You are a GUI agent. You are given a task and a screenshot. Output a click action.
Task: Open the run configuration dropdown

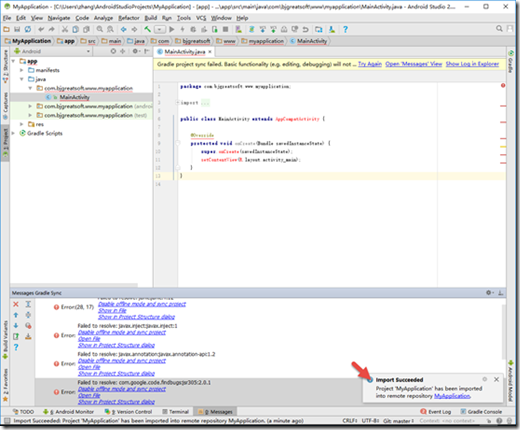click(160, 30)
